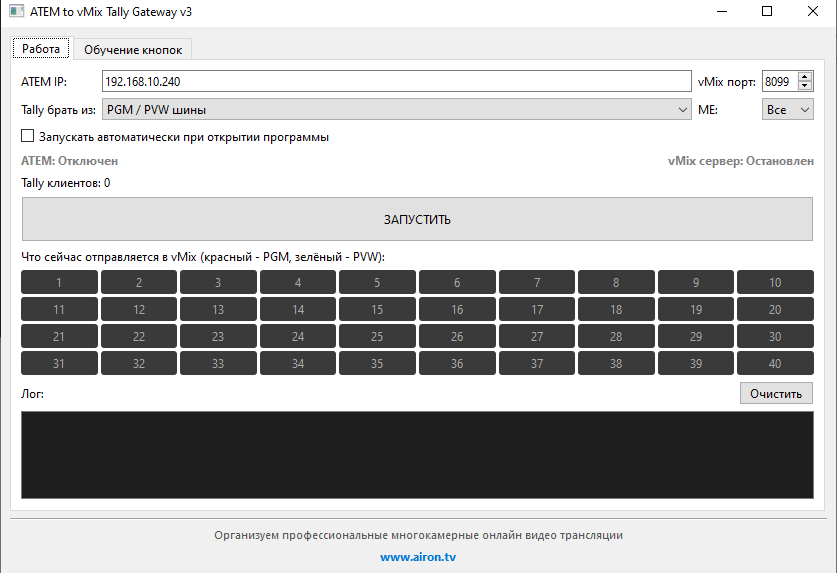Image resolution: width=837 pixels, height=573 pixels.
Task: Click tally indicator 38
Action: point(617,364)
